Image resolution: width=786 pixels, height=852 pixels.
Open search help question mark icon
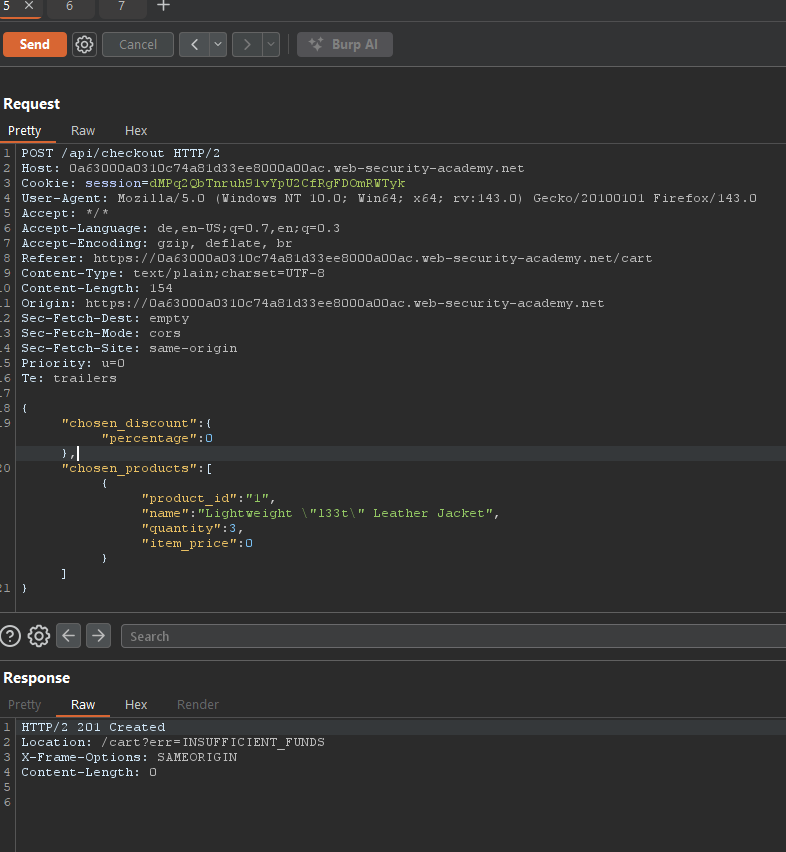click(x=10, y=636)
